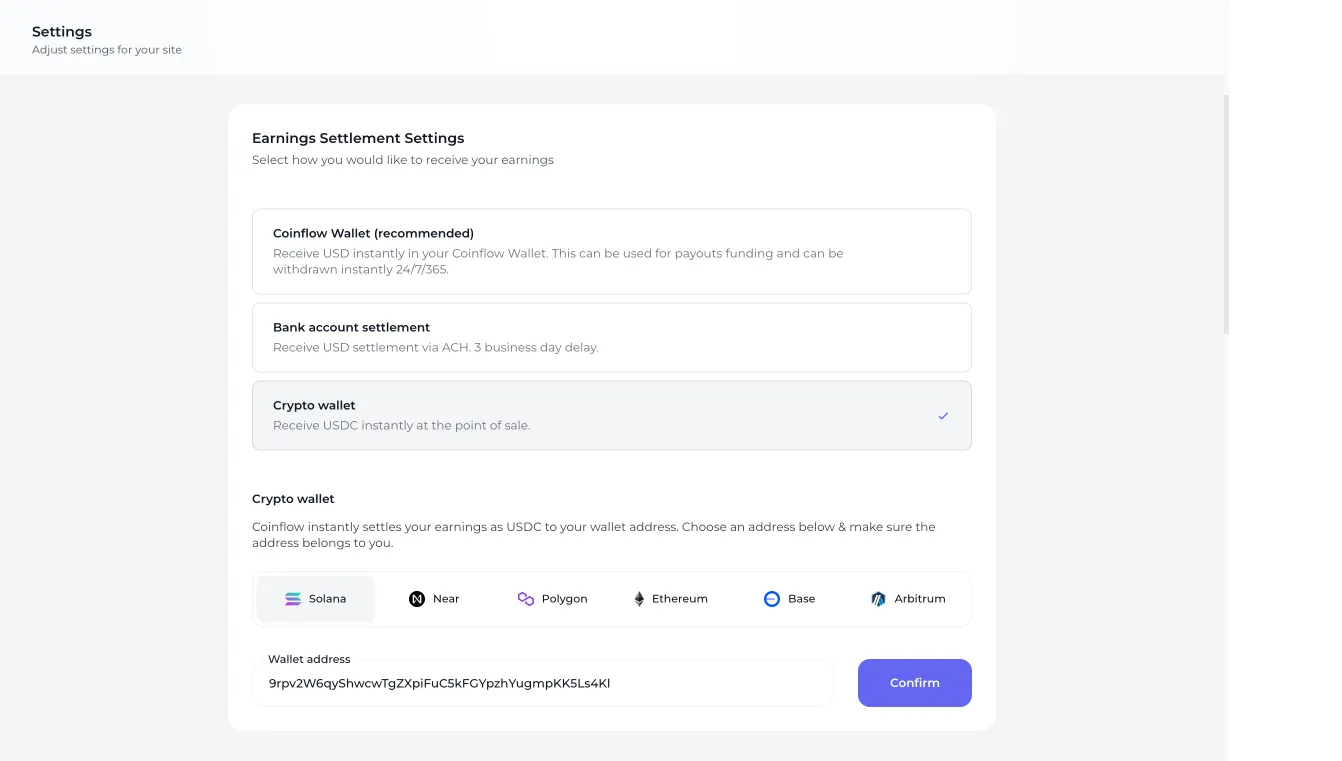This screenshot has width=1342, height=761.
Task: Focus the Wallet address input field
Action: (543, 683)
